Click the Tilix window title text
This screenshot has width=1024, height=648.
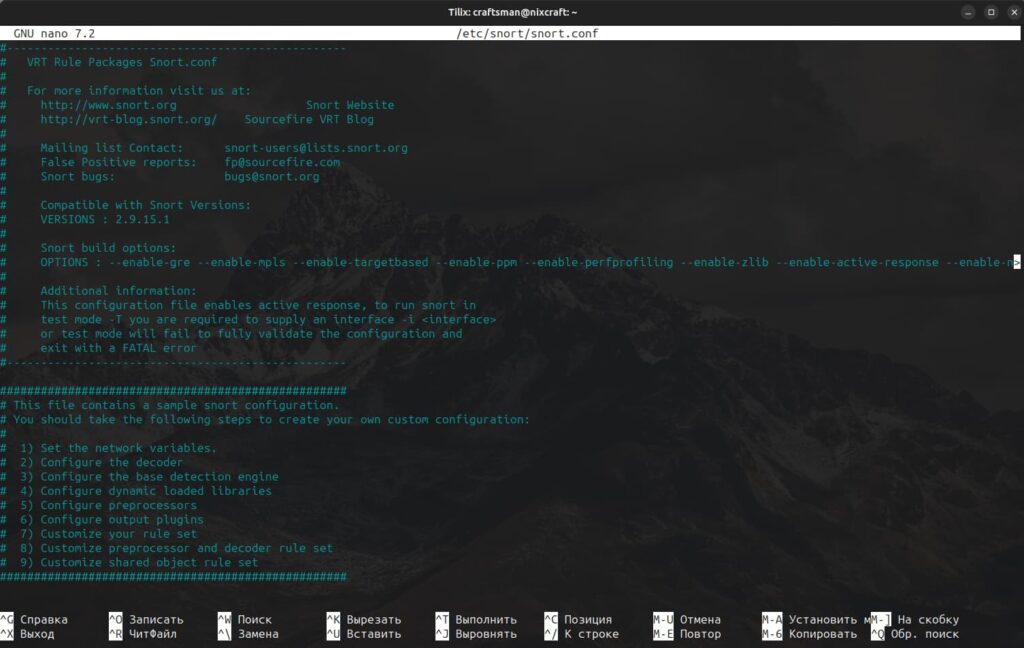click(x=512, y=12)
